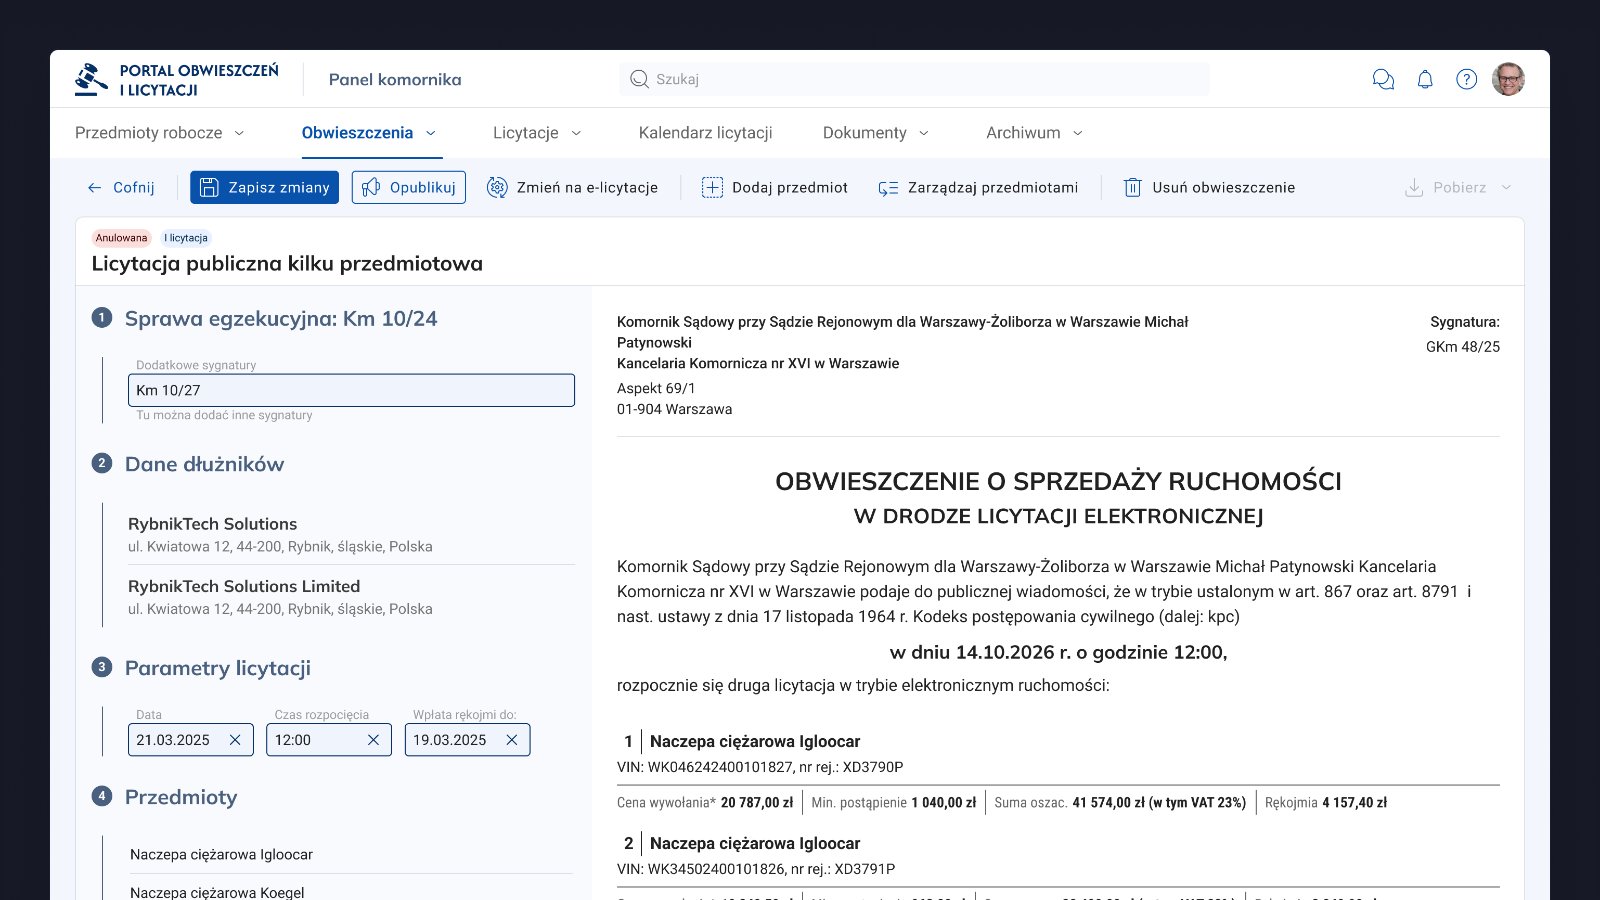Viewport: 1600px width, 900px height.
Task: Click the GKm 48/25 signature text
Action: 1463,347
